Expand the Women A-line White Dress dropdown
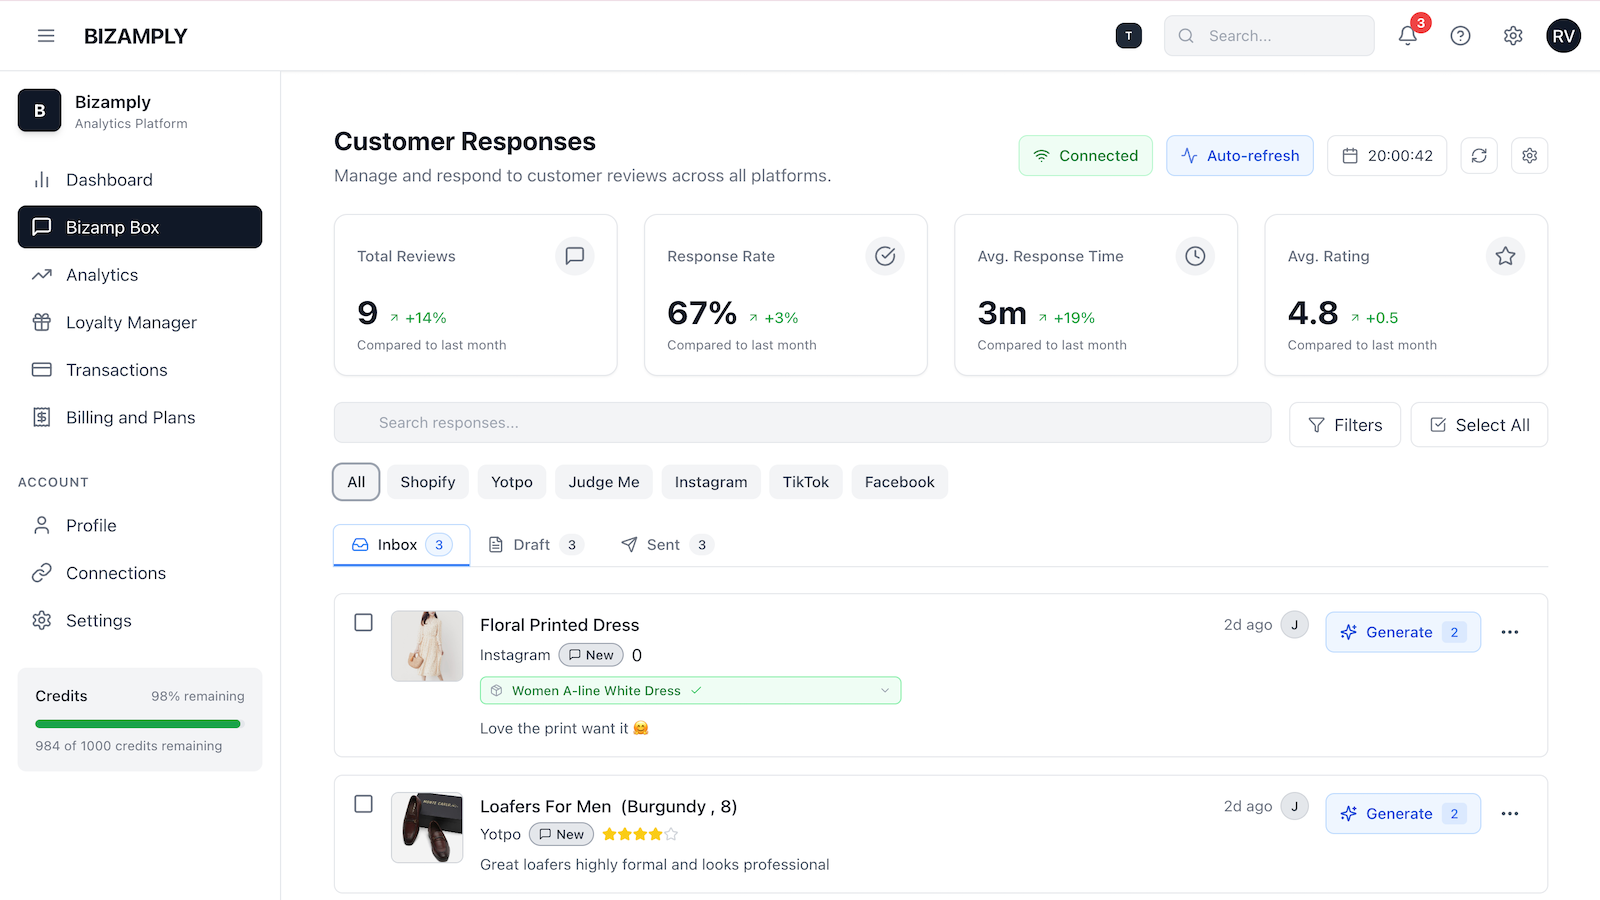This screenshot has width=1600, height=900. (884, 690)
